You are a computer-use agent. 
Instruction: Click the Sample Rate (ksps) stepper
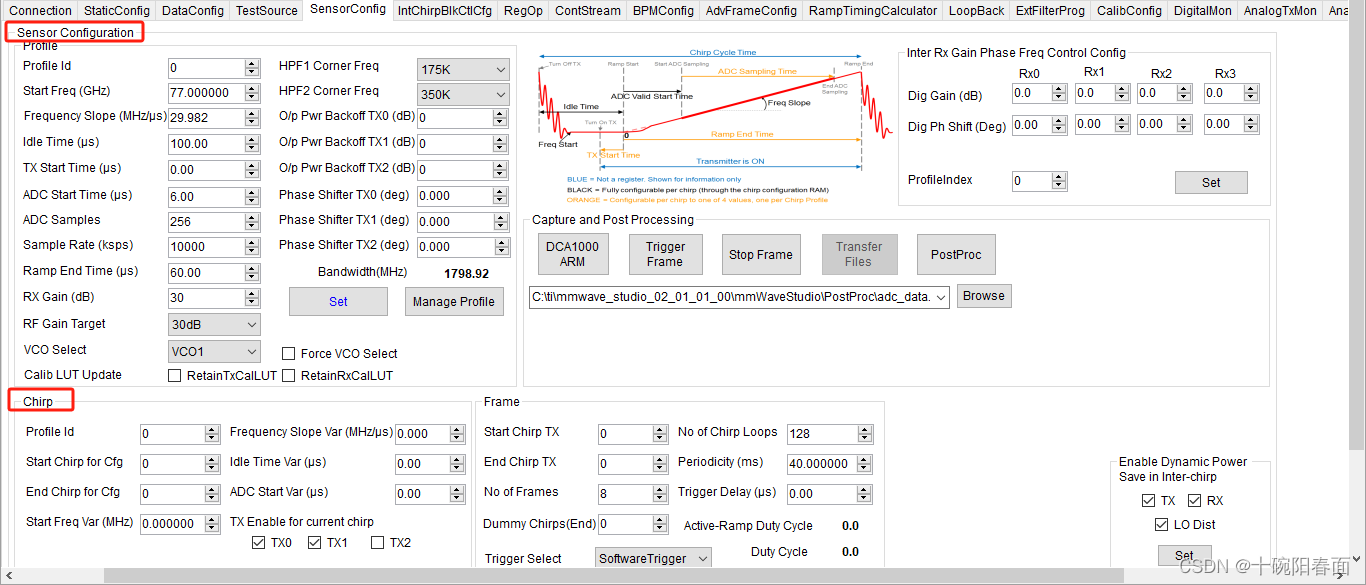tap(252, 247)
